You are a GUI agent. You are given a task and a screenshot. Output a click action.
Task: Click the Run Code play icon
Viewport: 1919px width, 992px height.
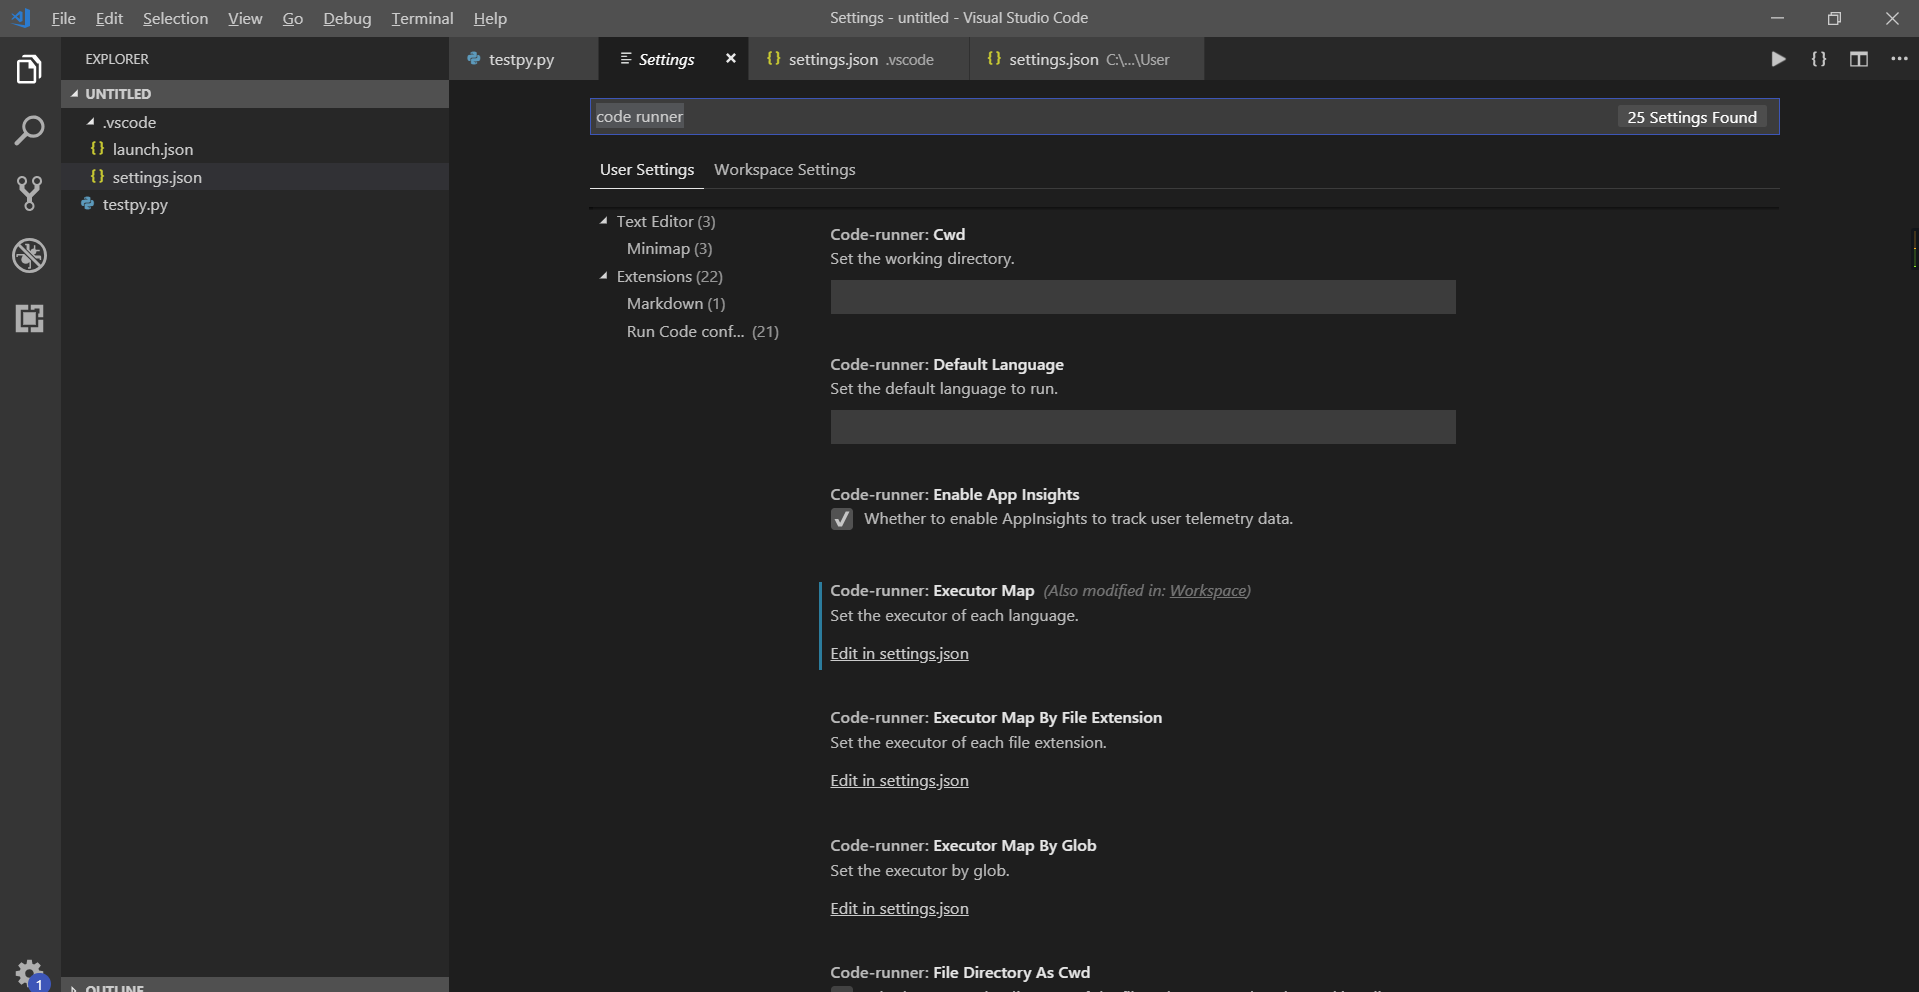click(x=1778, y=59)
